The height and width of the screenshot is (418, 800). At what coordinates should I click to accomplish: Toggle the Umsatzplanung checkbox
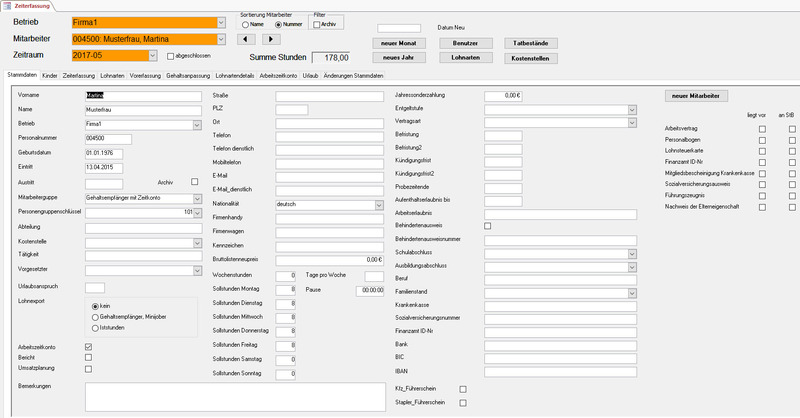coord(88,368)
